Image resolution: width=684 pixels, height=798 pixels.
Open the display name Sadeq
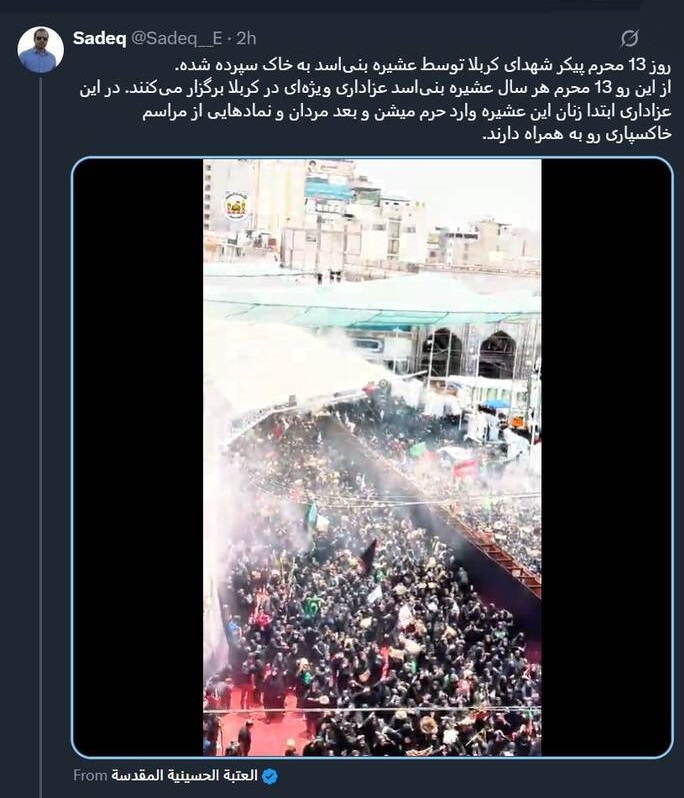(99, 38)
